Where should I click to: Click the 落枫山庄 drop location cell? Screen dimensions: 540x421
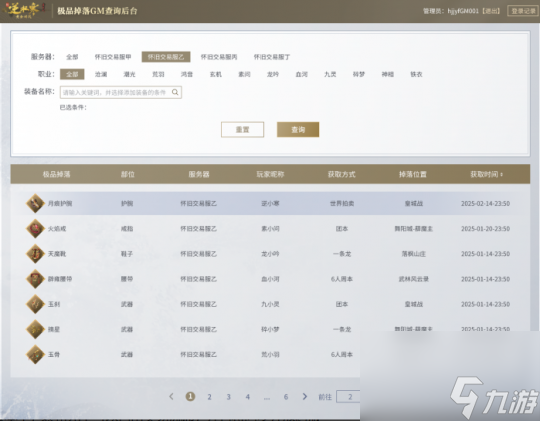pos(413,254)
